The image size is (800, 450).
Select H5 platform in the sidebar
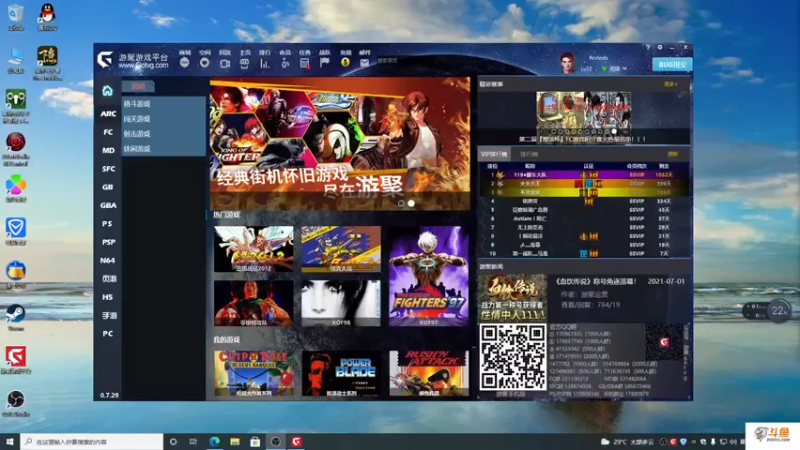[x=108, y=297]
